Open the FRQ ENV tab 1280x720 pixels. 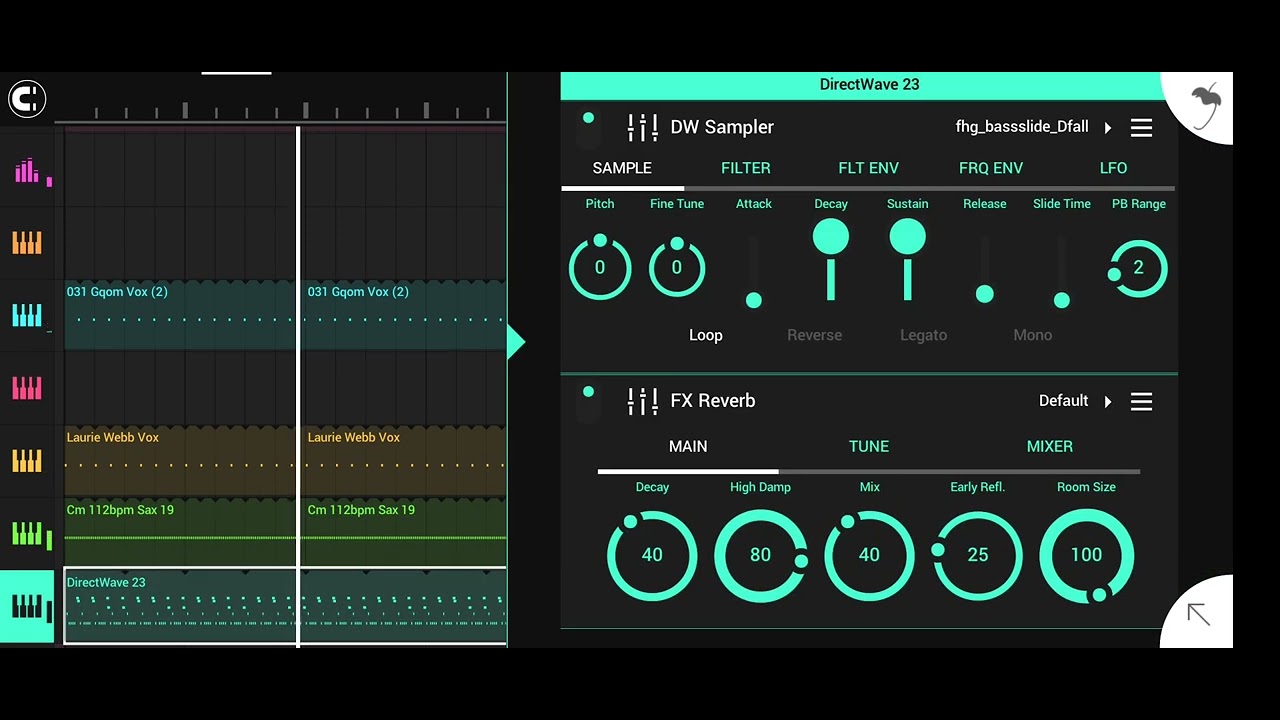(x=991, y=168)
